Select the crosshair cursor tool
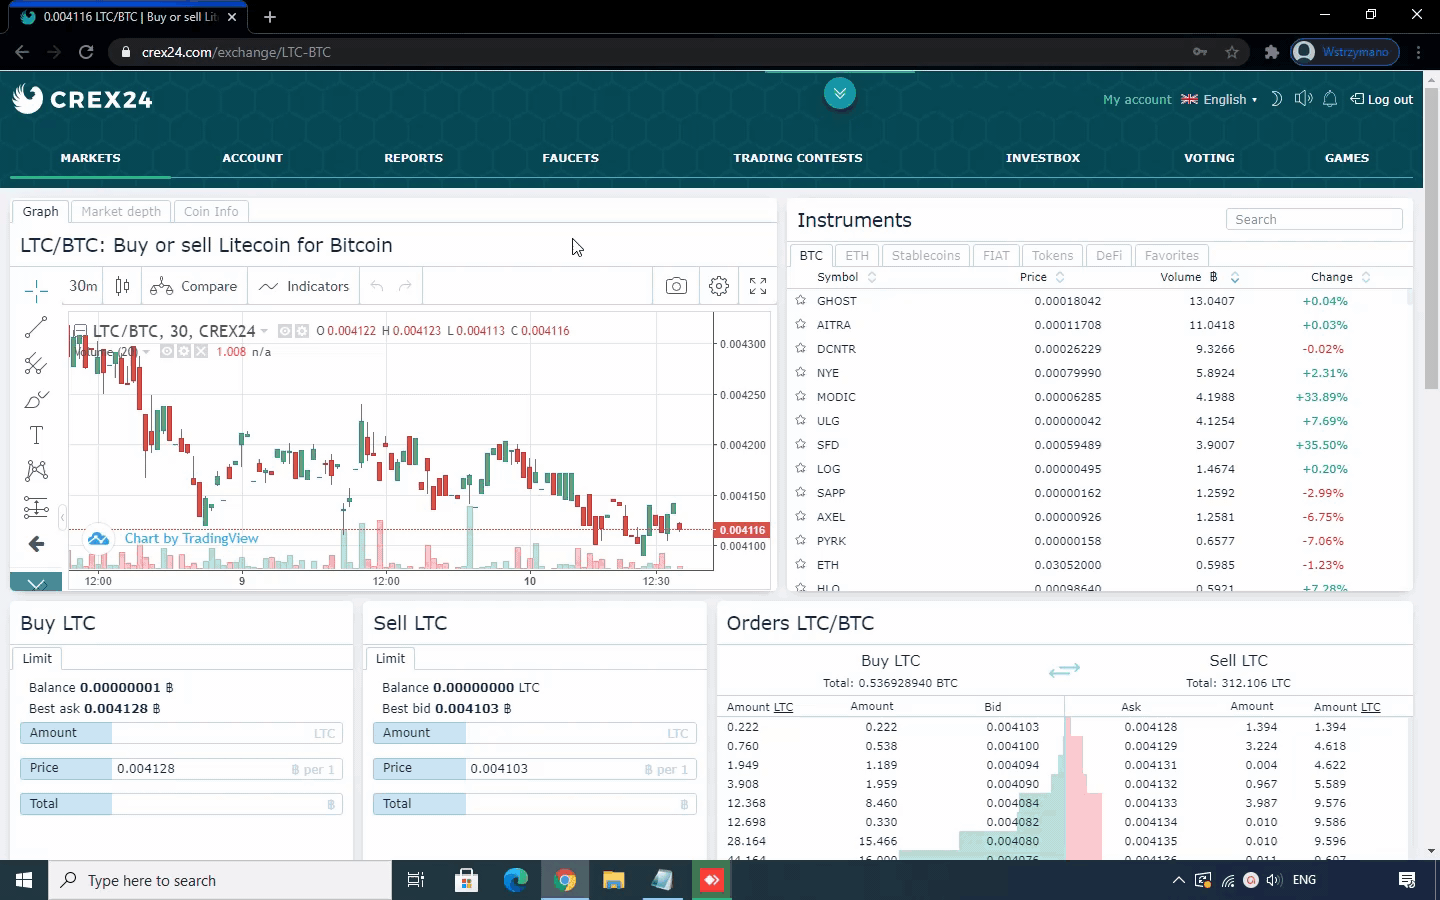Viewport: 1440px width, 900px height. pos(36,291)
